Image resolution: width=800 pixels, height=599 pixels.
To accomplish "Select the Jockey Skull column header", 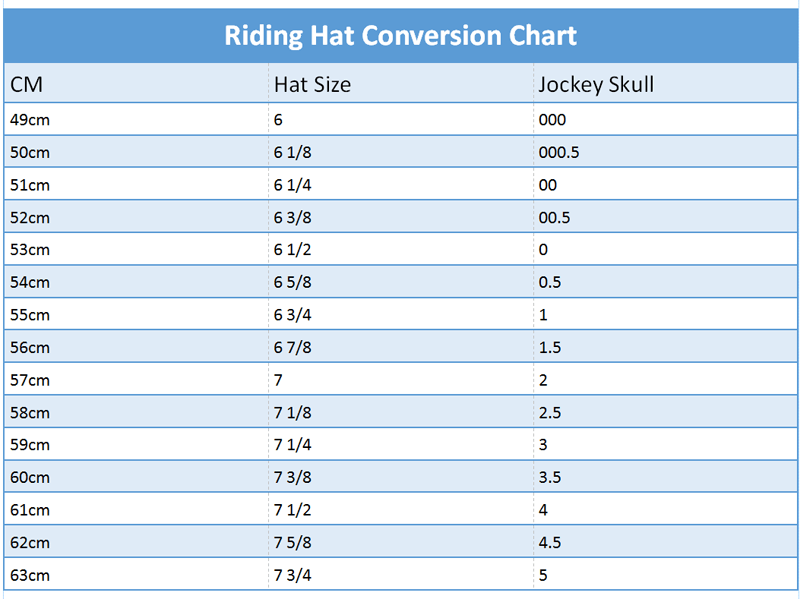I will click(x=595, y=85).
